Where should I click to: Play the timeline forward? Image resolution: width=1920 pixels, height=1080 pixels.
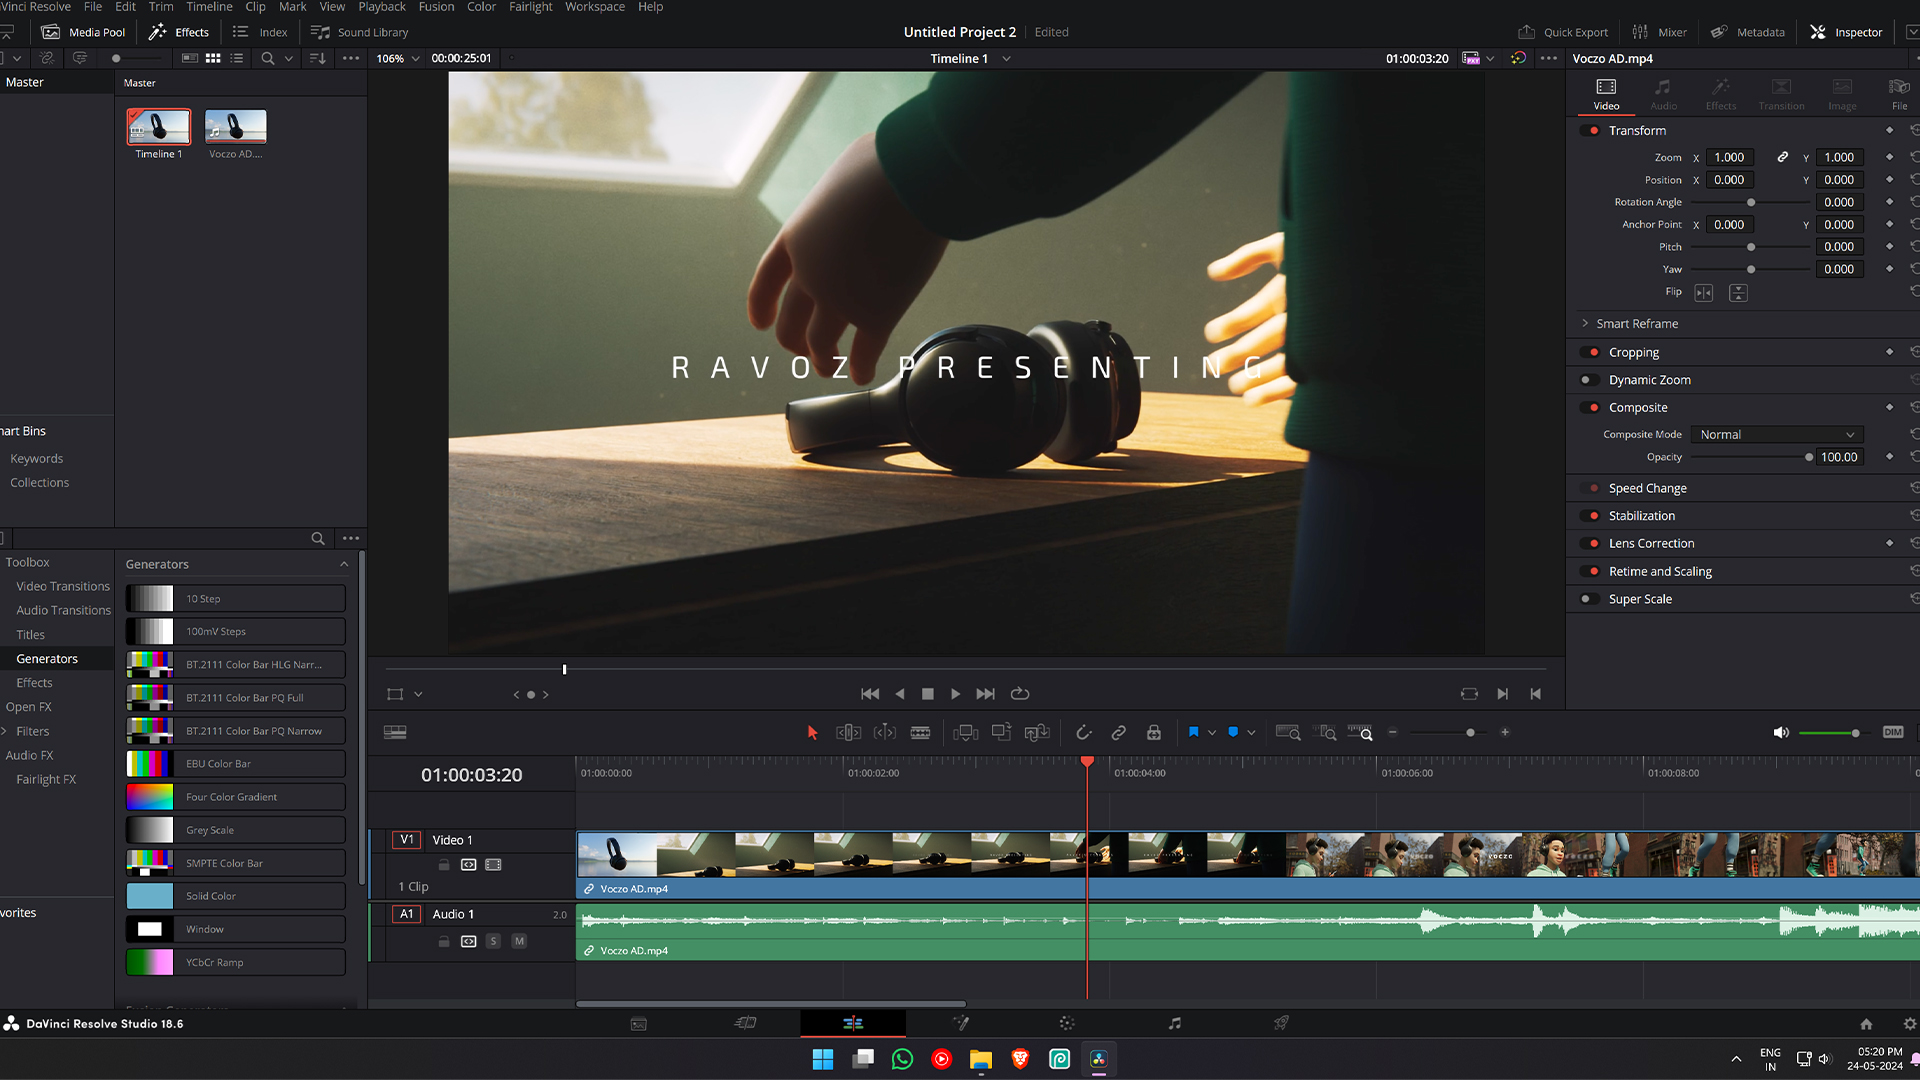pos(956,694)
